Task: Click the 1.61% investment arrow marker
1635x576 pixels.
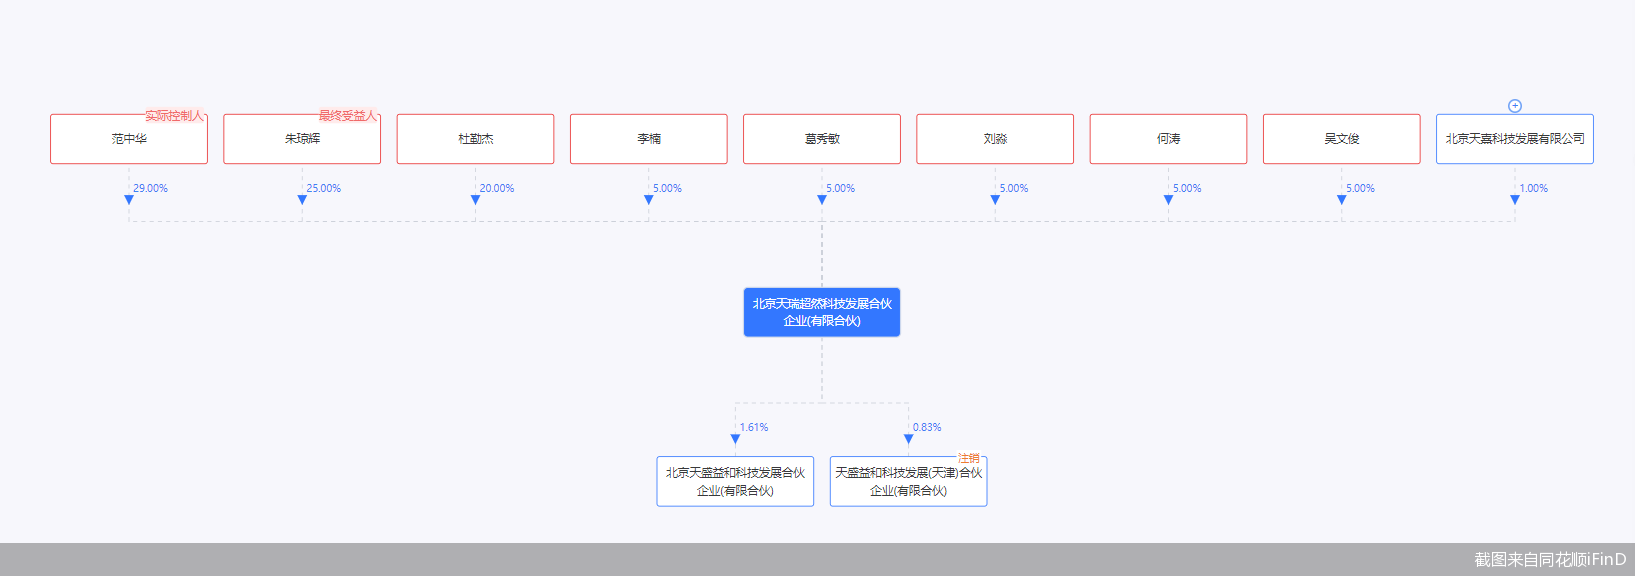Action: pyautogui.click(x=735, y=439)
